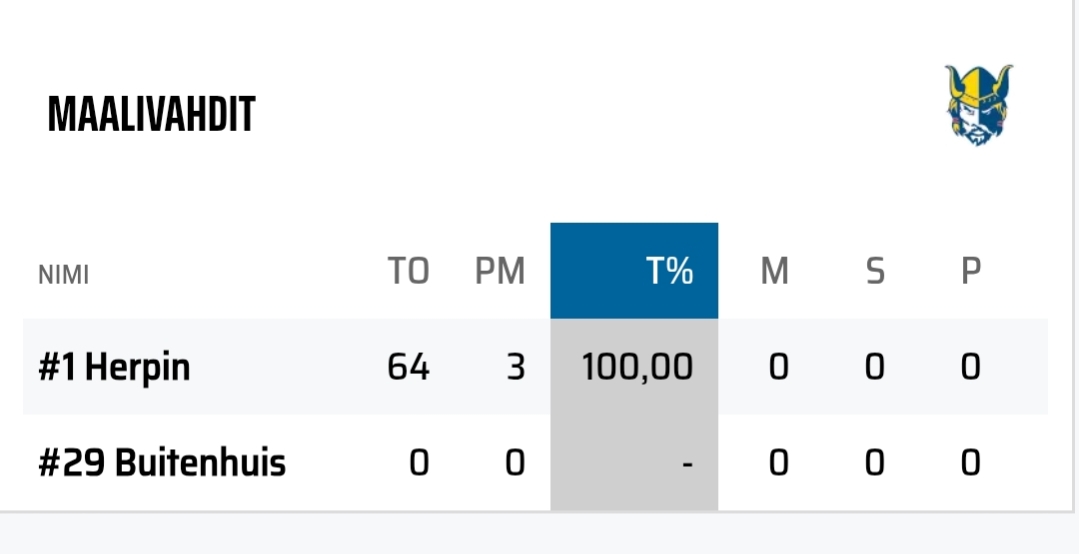Open goalie #29 Buitenhuis's profile
Image resolution: width=1079 pixels, height=554 pixels.
(162, 463)
